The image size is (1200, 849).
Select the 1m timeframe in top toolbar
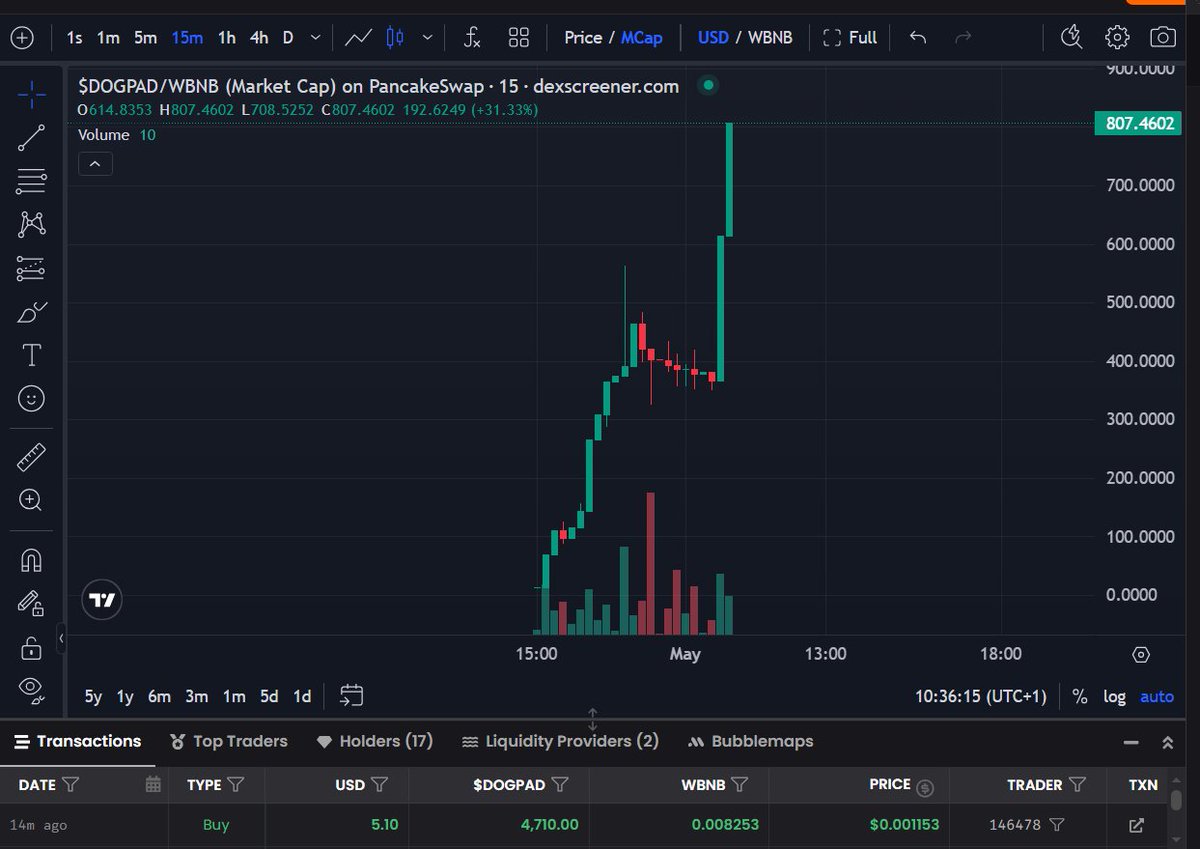click(108, 38)
